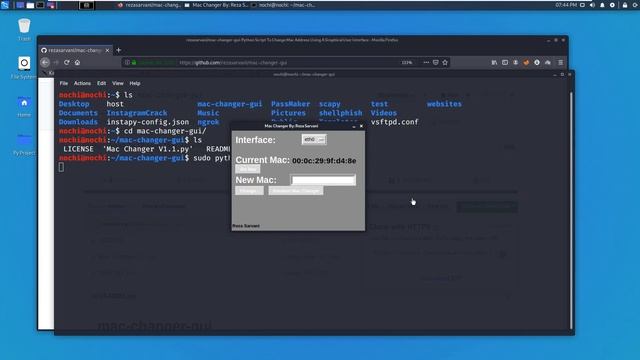
Task: Open the Trash desktop icon
Action: coord(24,29)
